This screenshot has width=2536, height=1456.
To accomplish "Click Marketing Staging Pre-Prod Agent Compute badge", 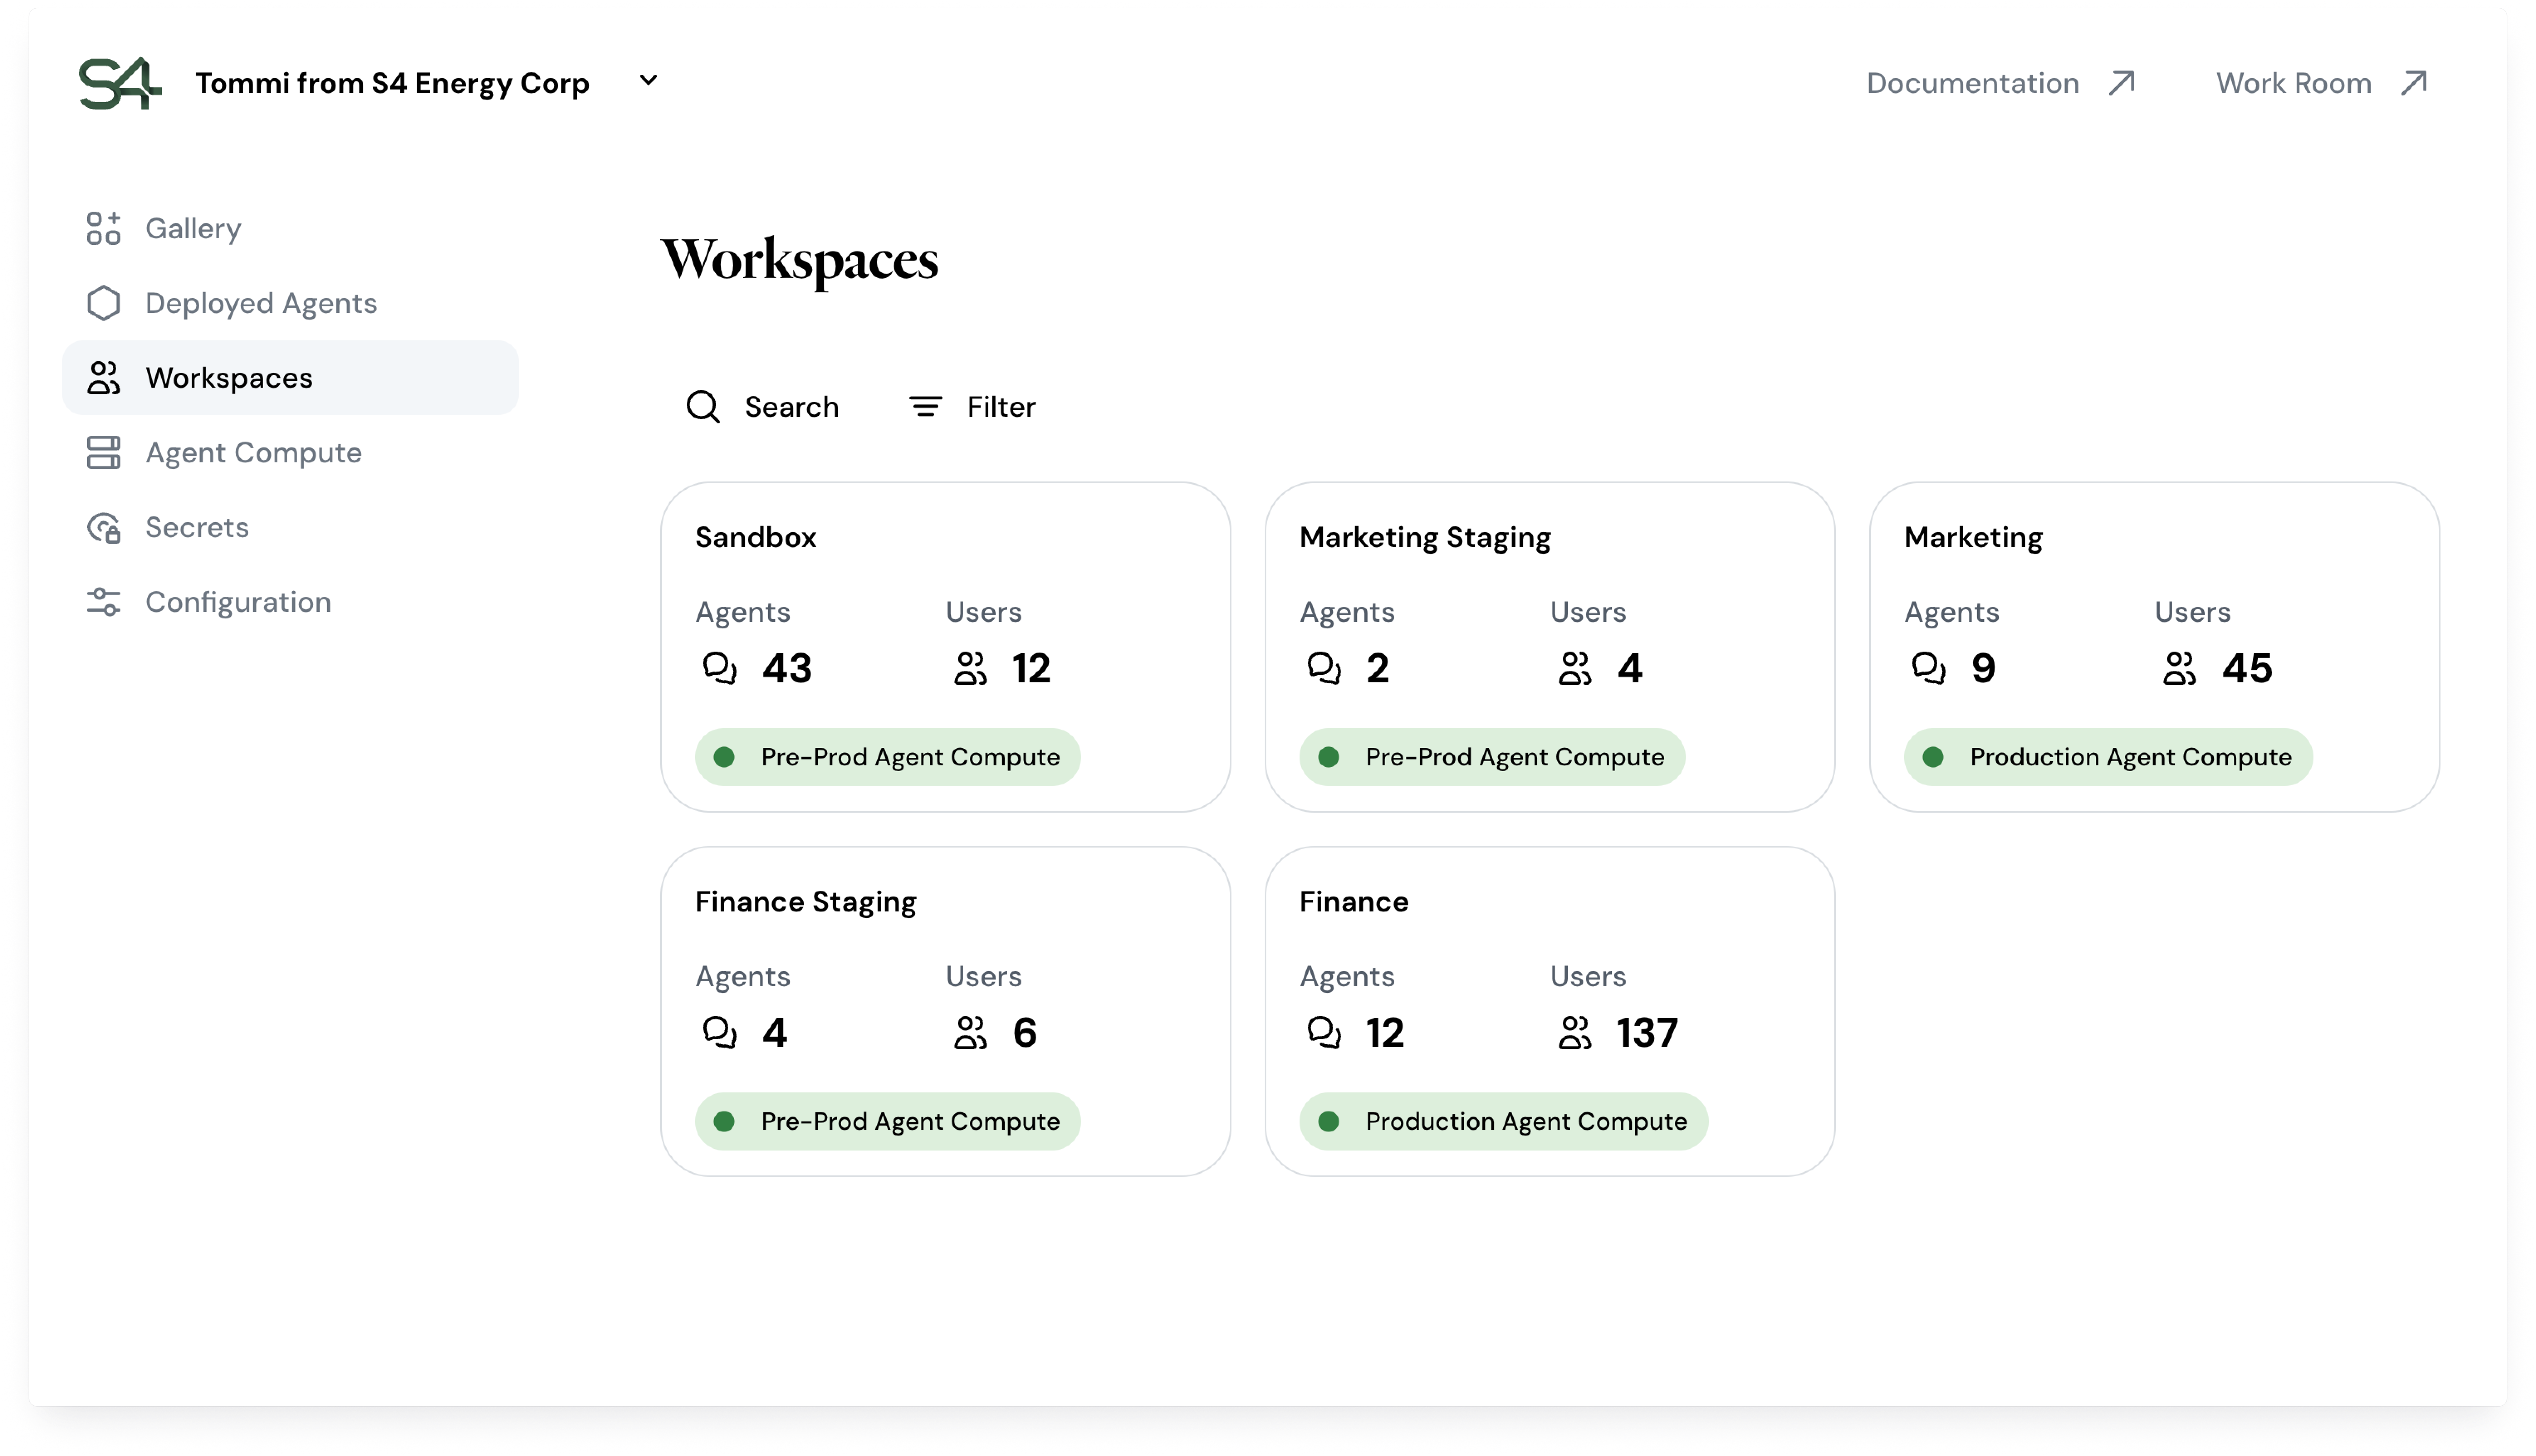I will [1492, 757].
